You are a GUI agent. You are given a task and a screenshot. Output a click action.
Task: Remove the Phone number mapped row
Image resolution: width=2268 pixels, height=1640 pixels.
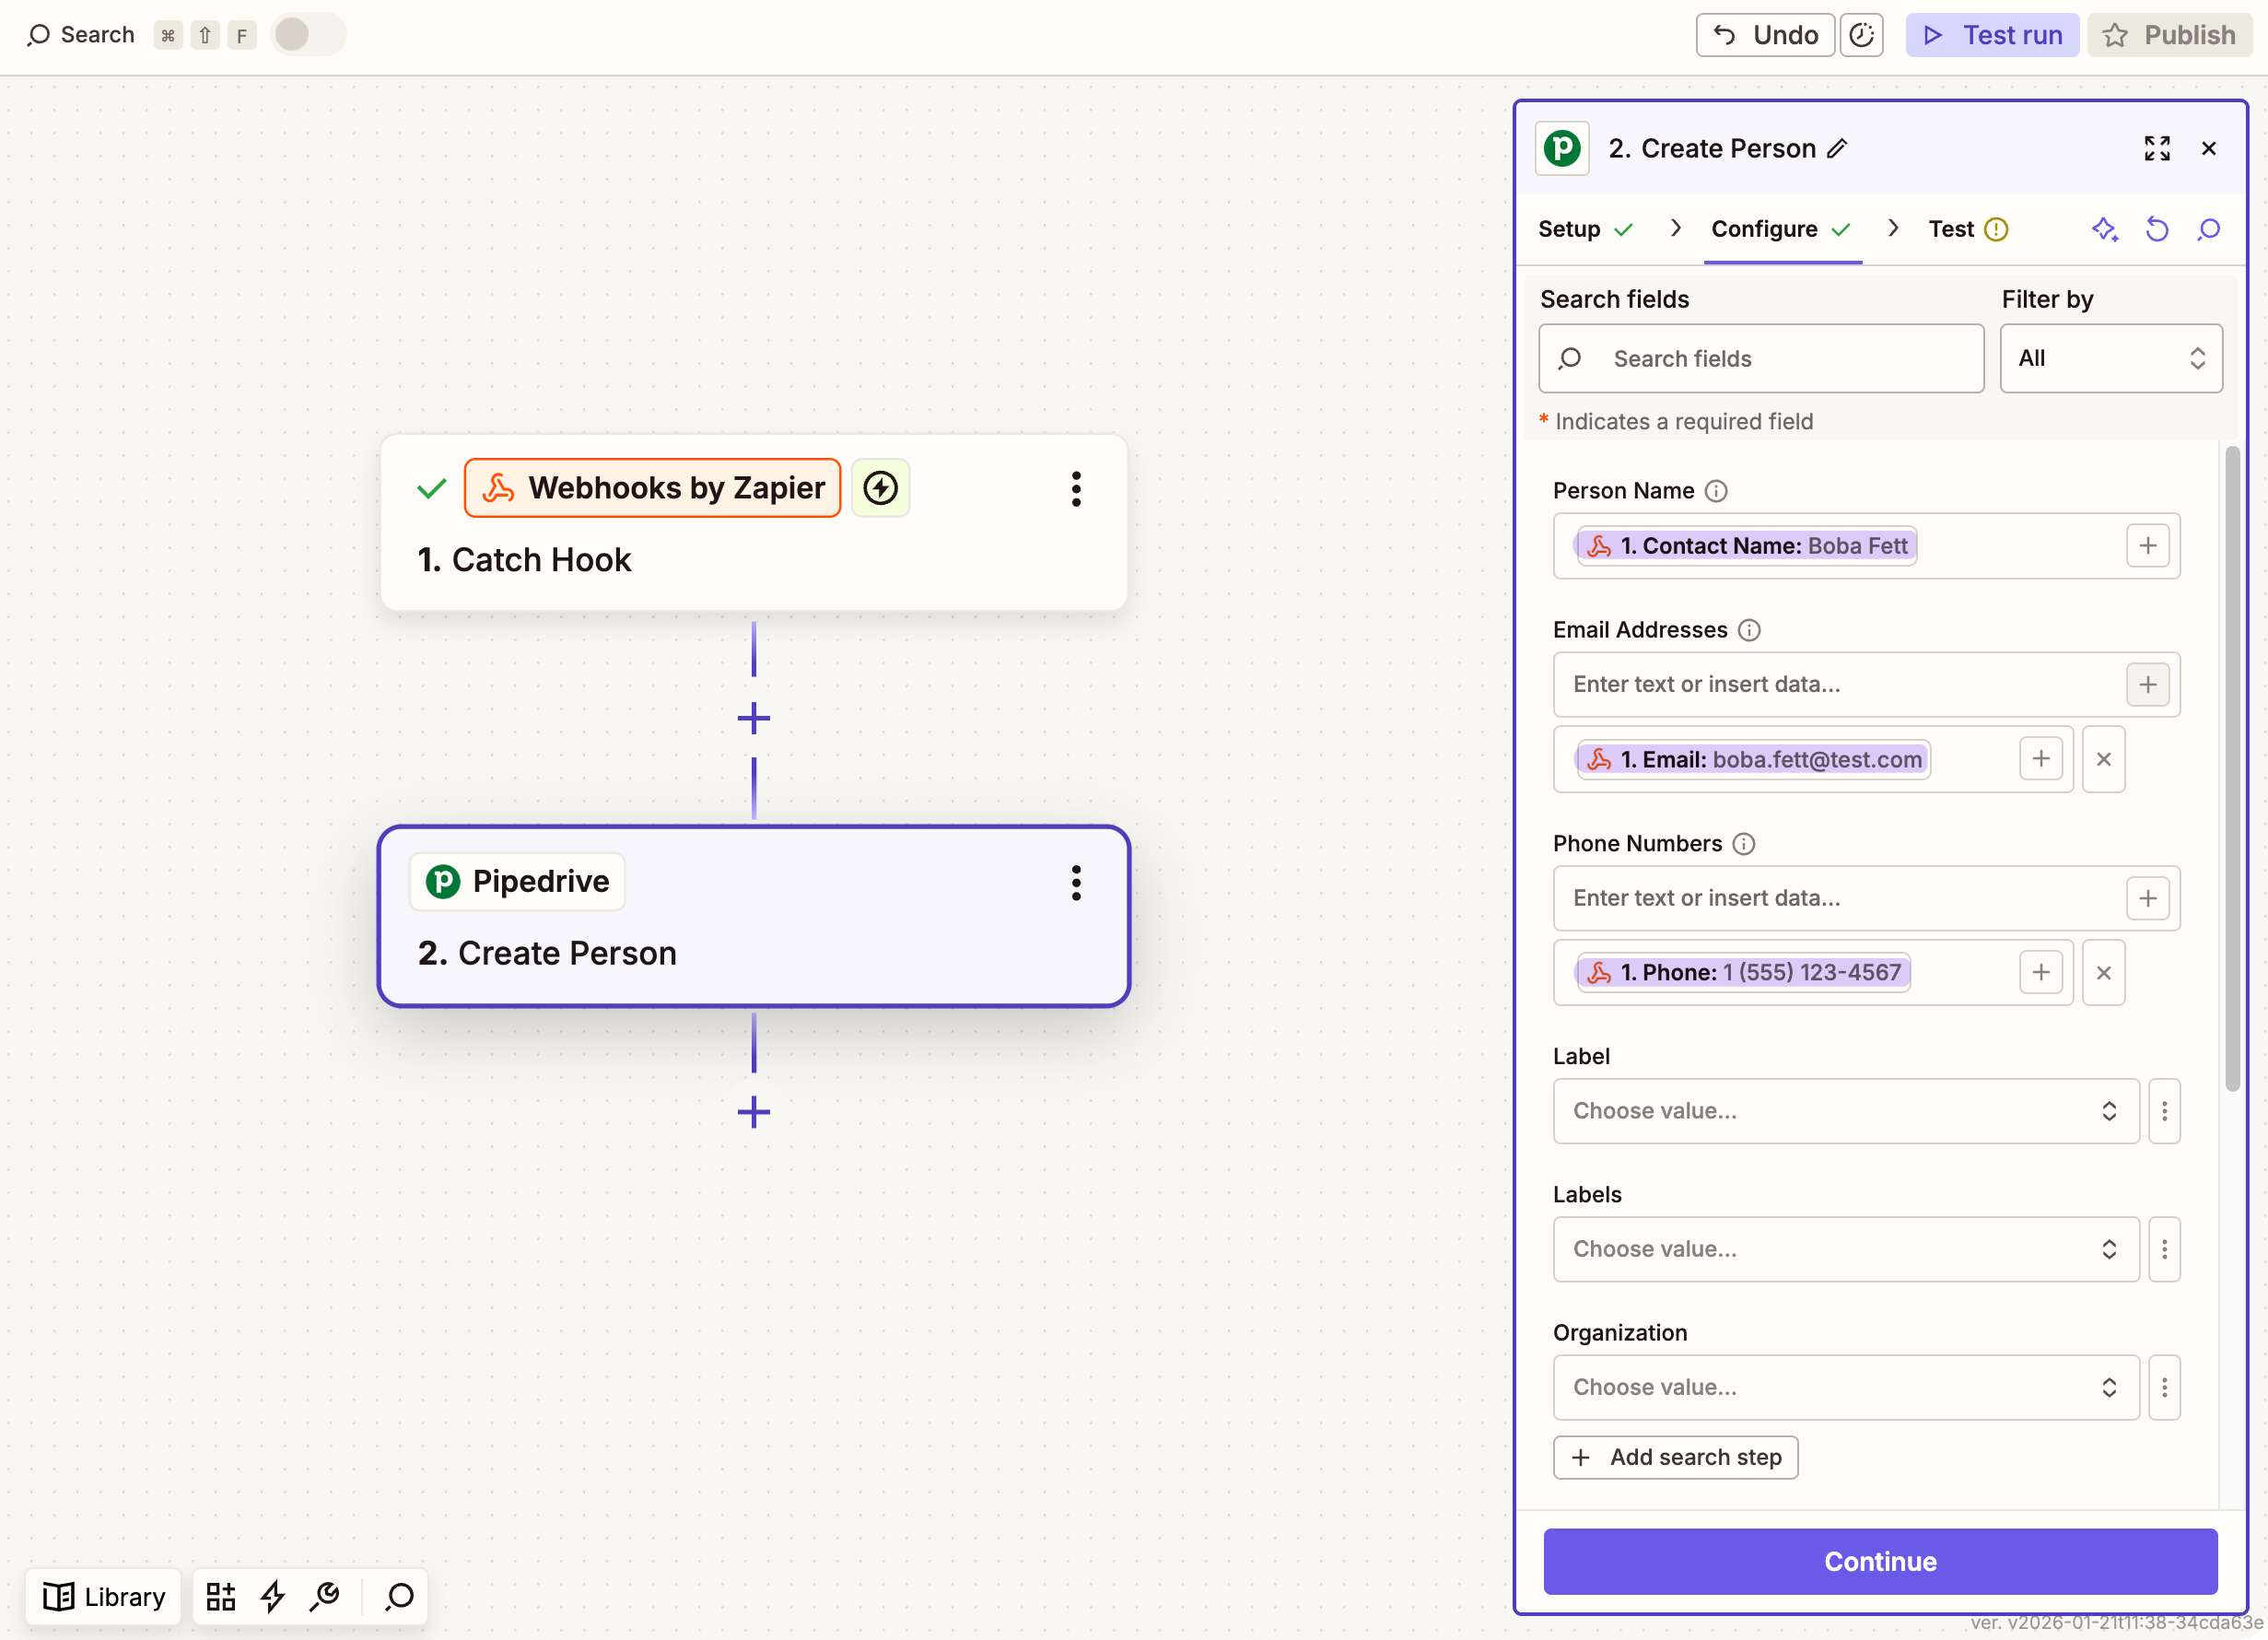click(x=2103, y=972)
